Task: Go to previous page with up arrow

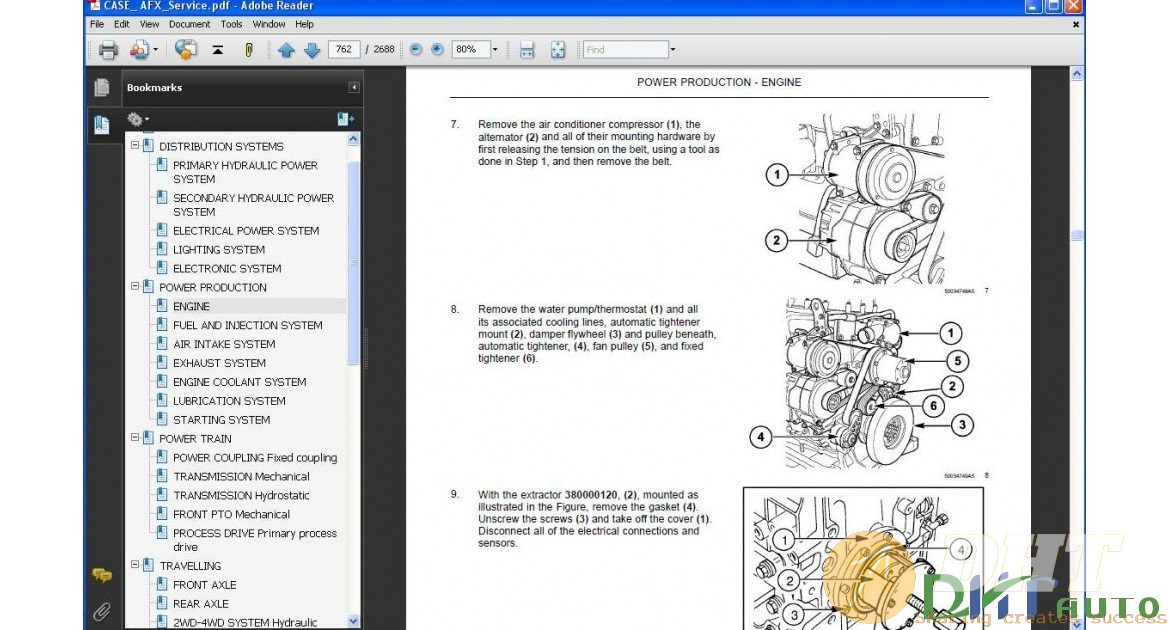Action: point(286,50)
